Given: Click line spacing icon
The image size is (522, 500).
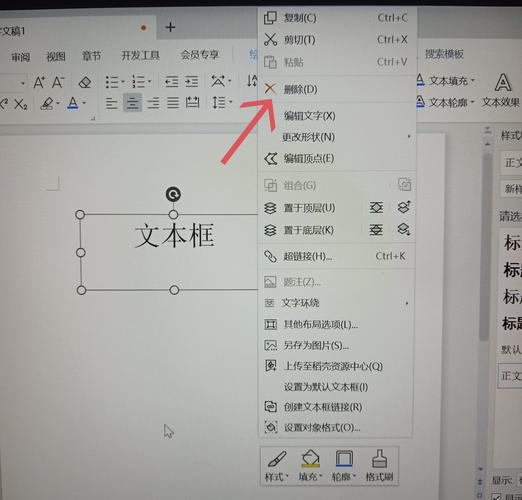Looking at the screenshot, I should (219, 102).
